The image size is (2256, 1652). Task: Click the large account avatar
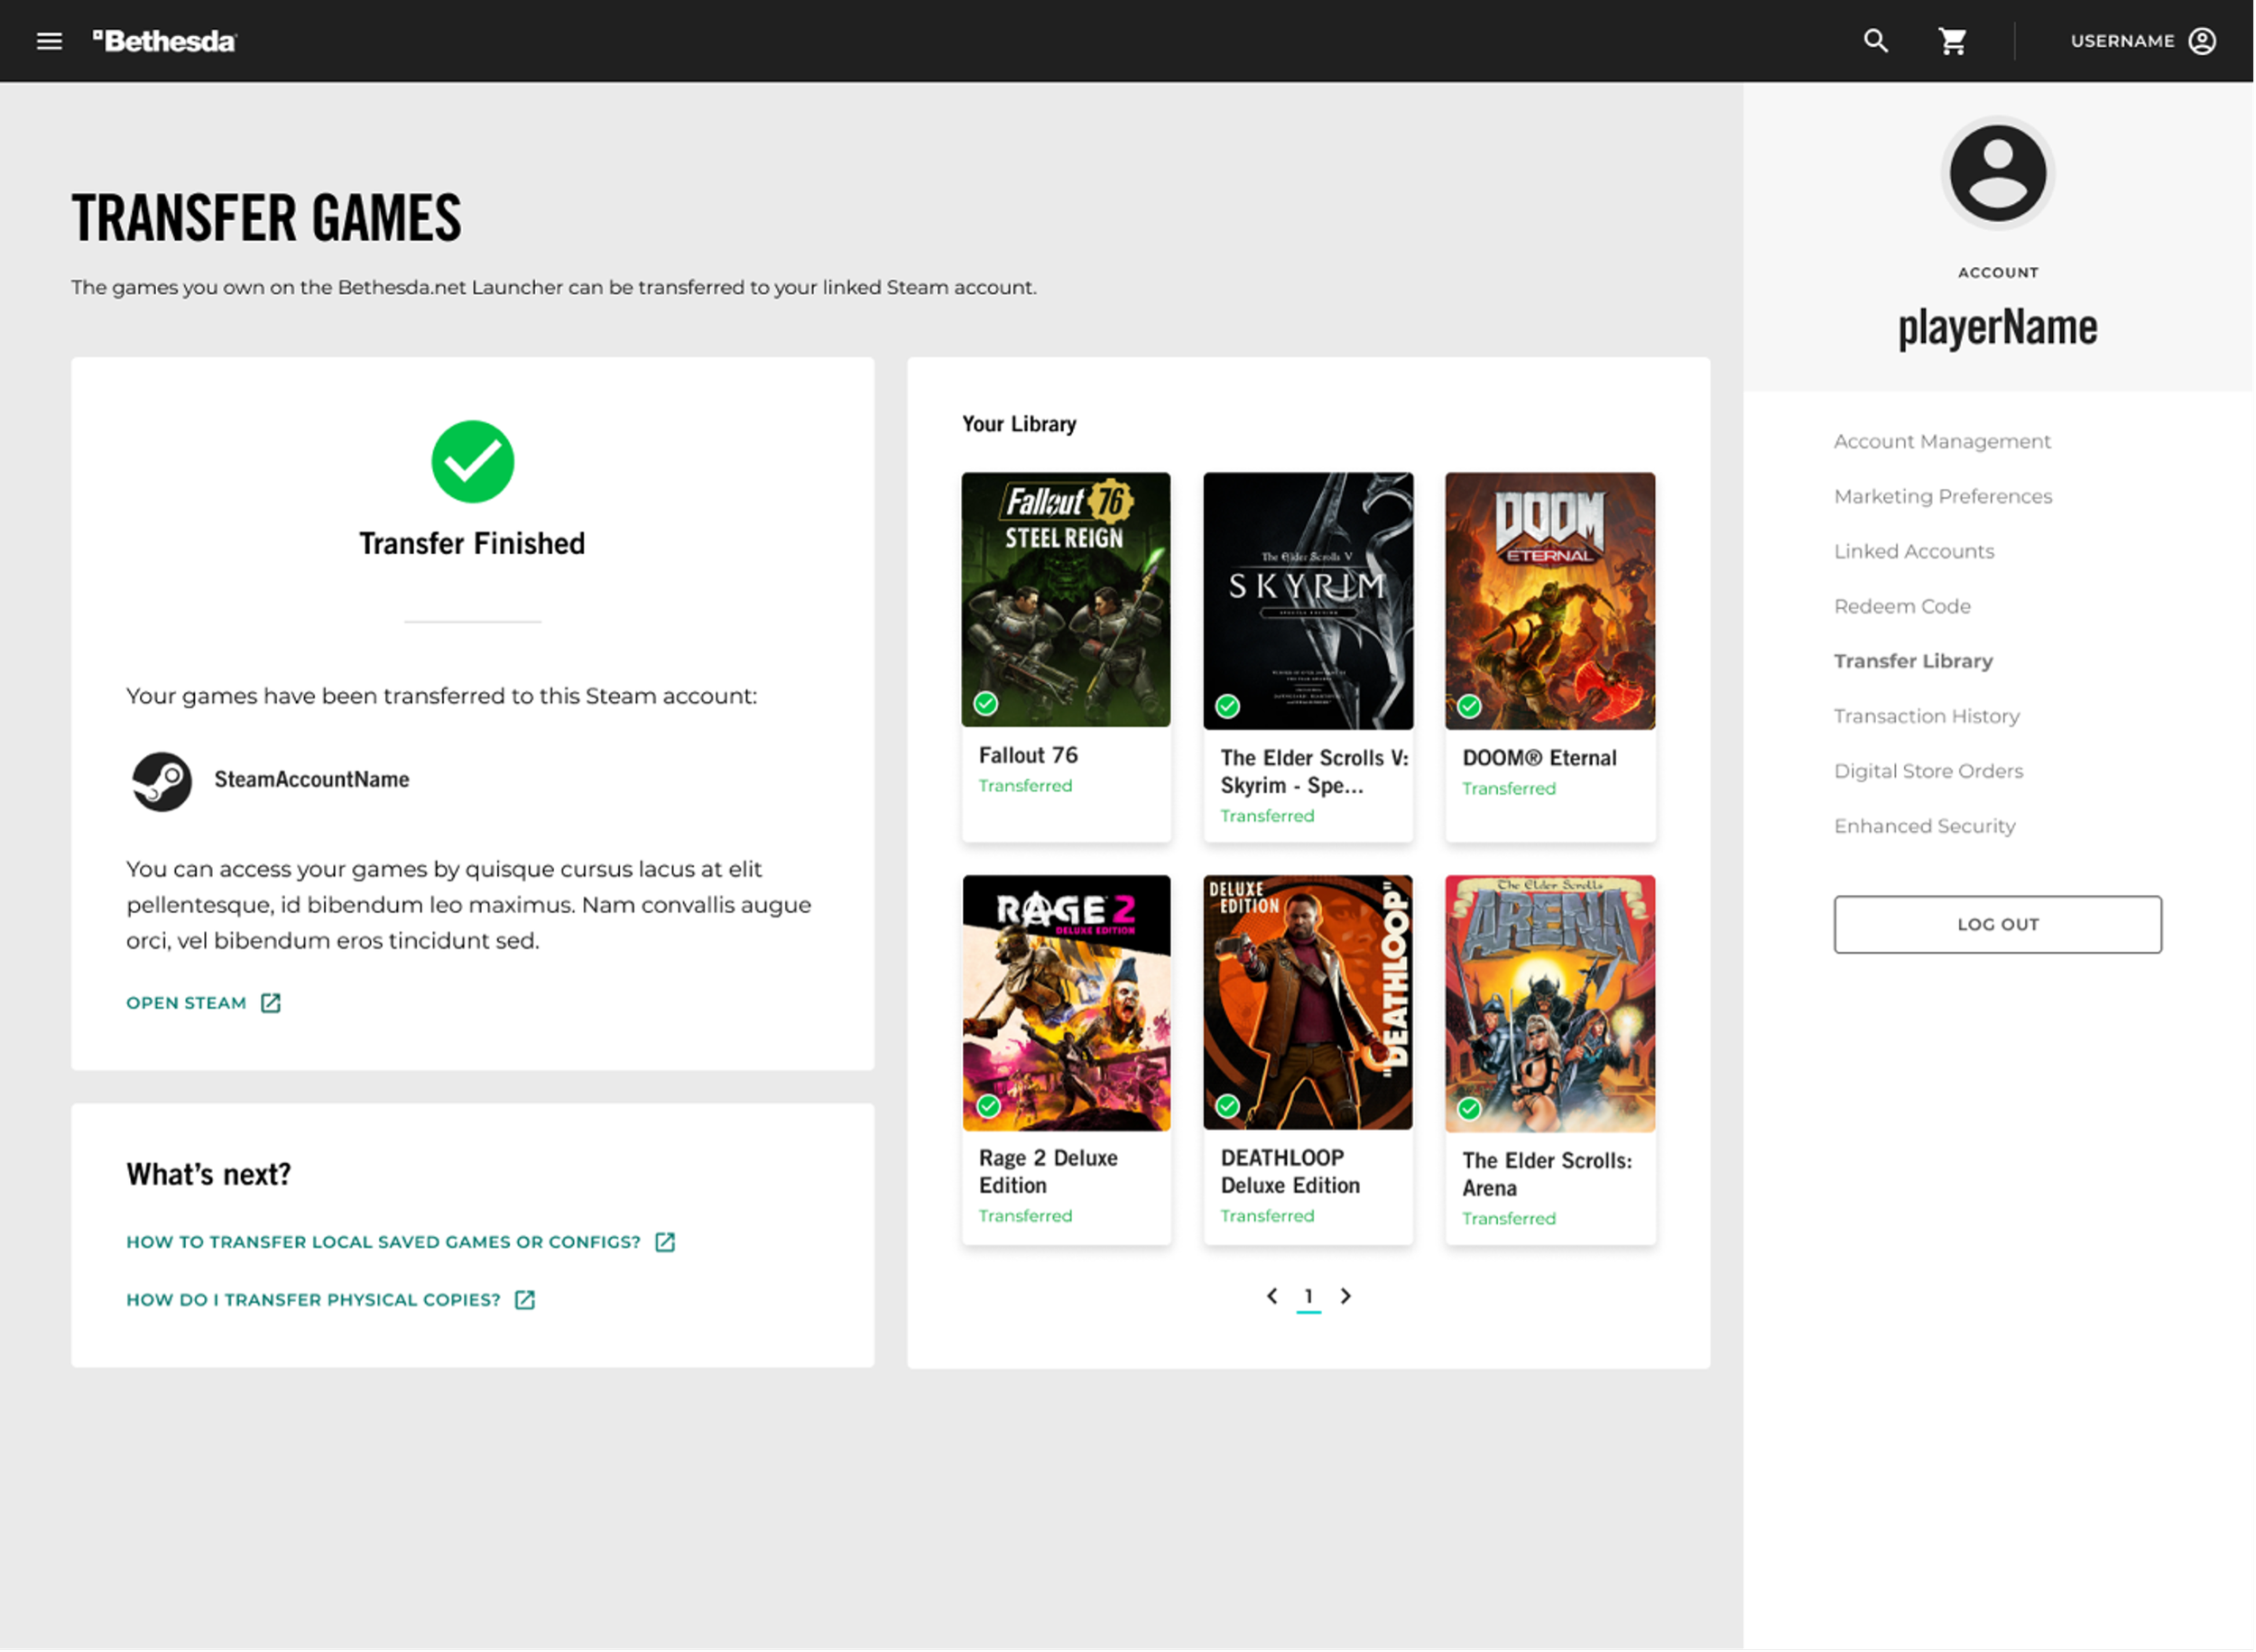pyautogui.click(x=1998, y=173)
